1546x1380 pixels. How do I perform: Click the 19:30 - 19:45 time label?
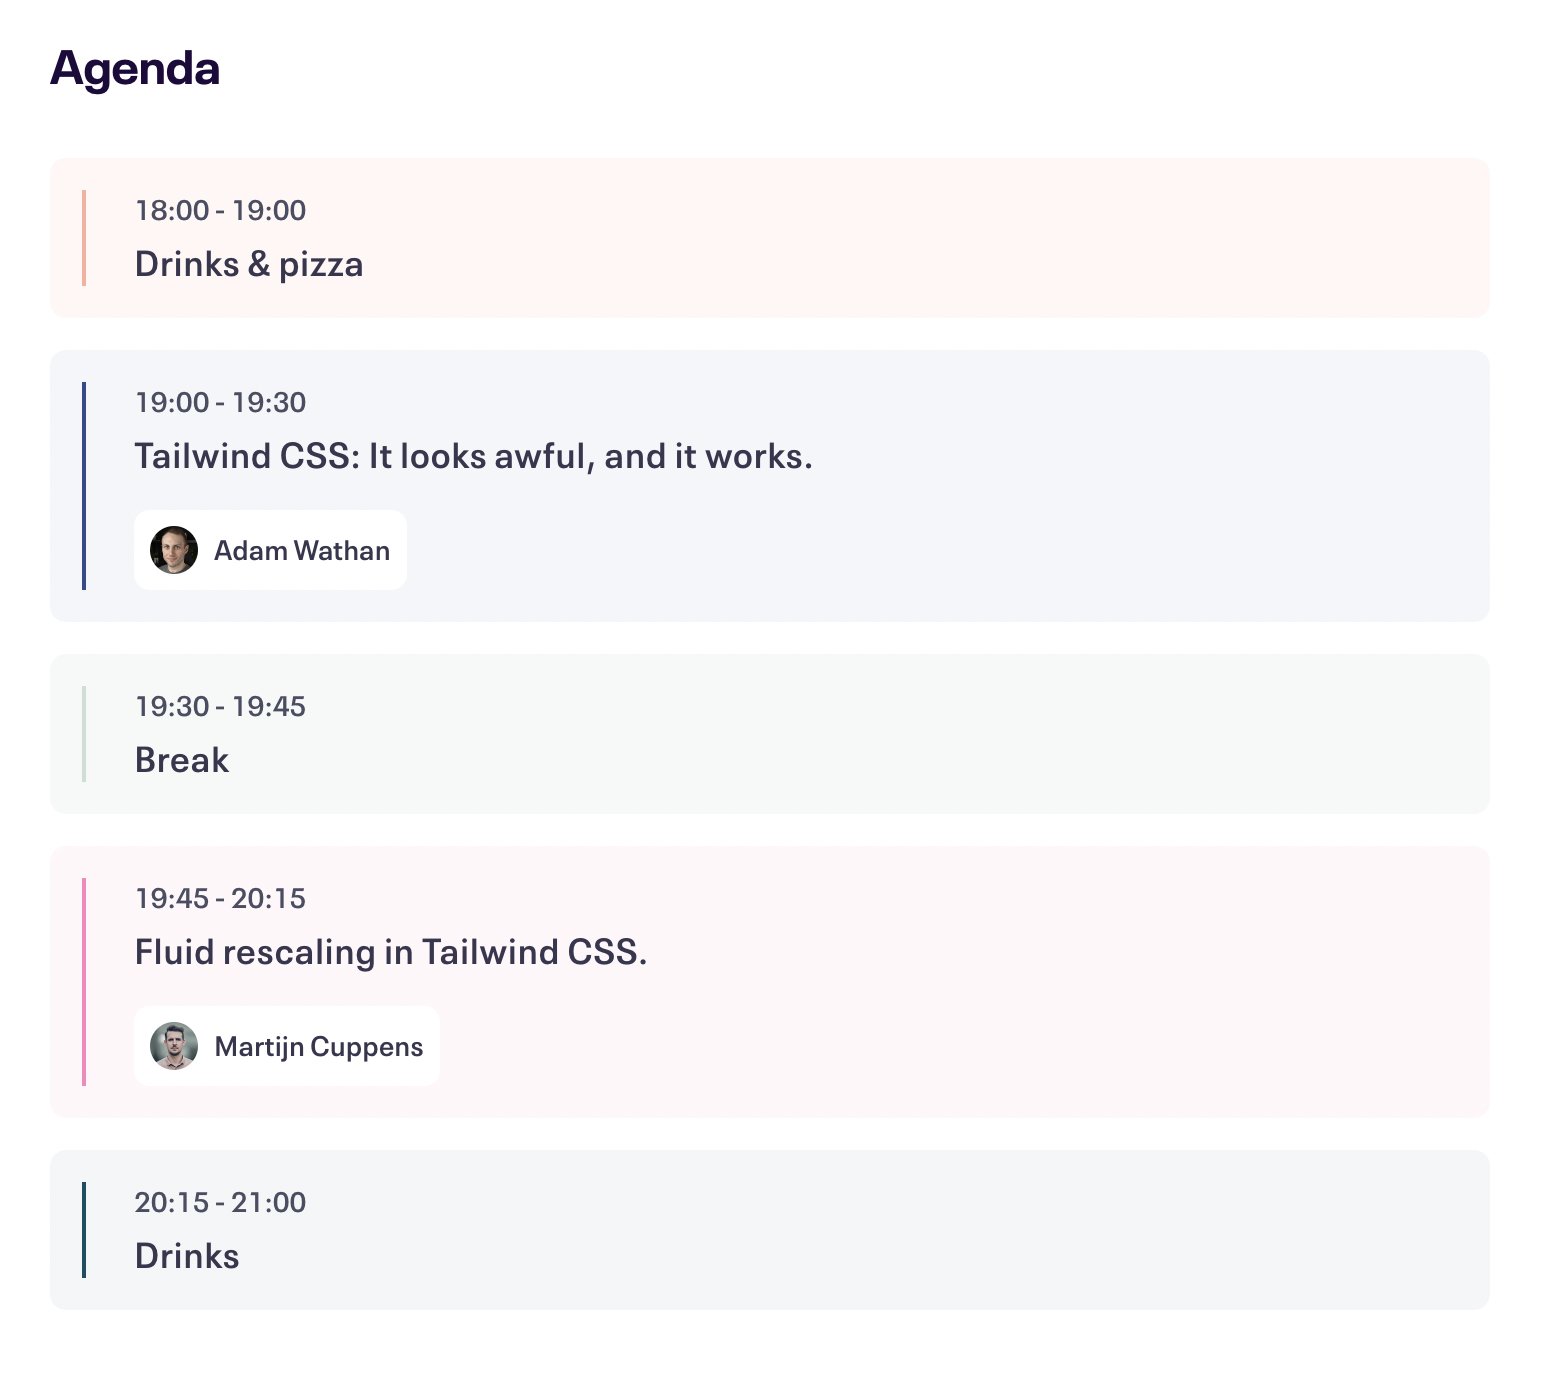[x=220, y=706]
